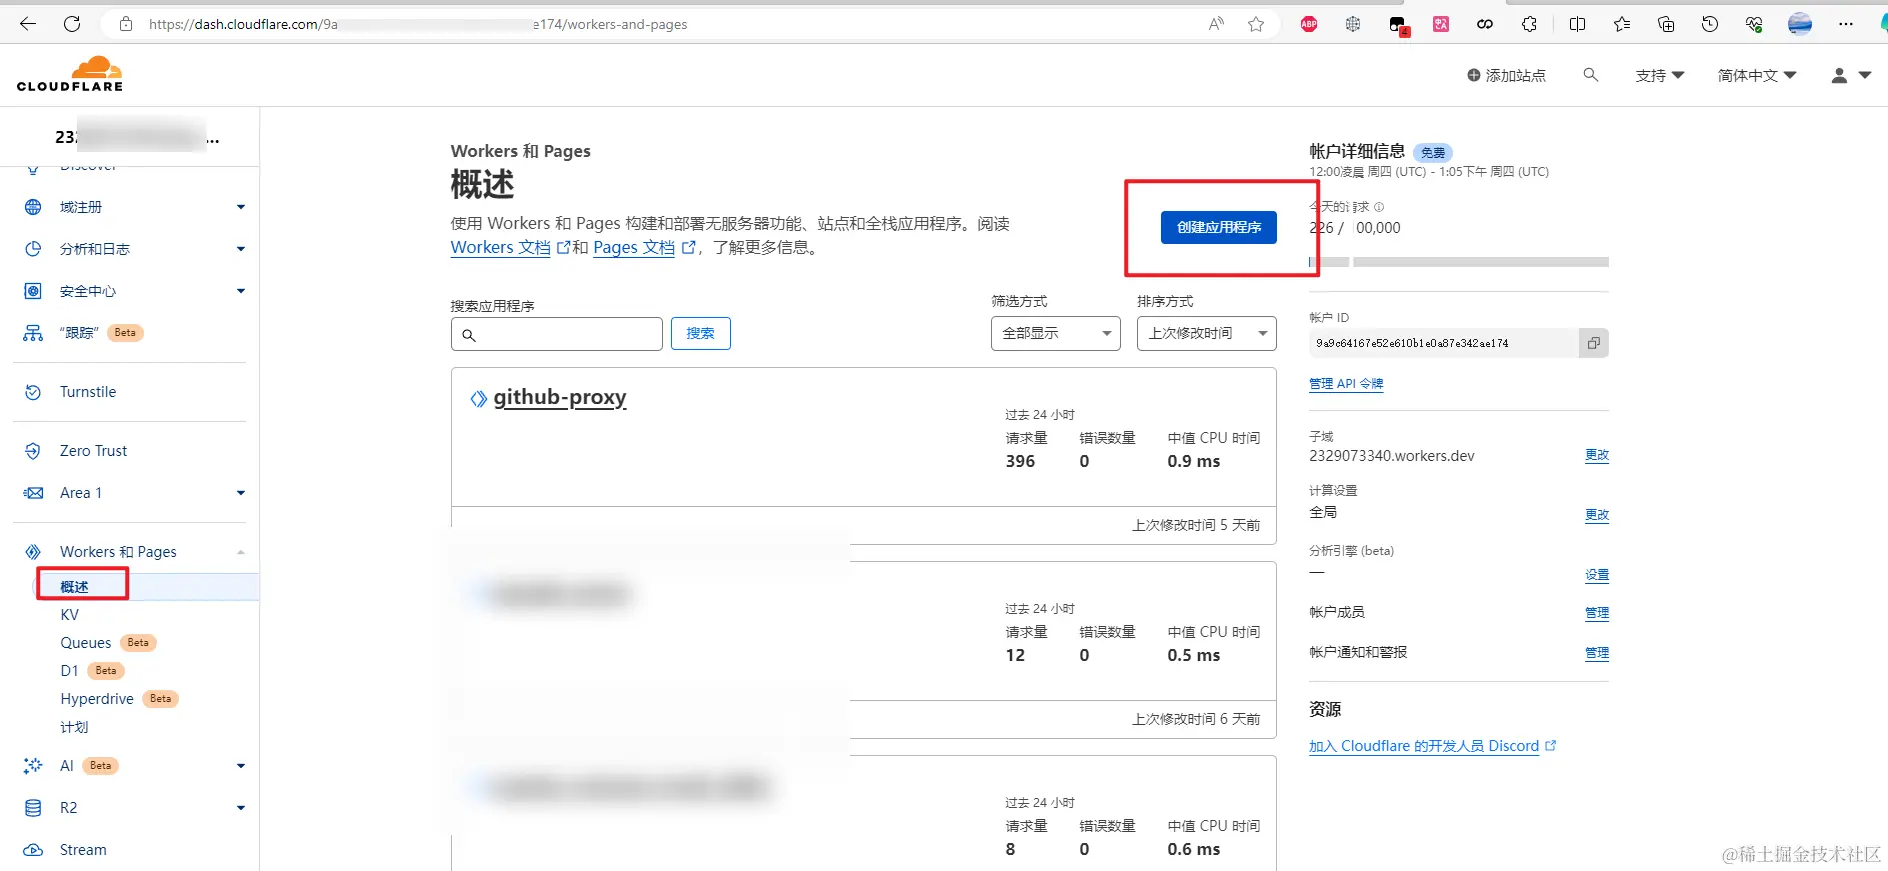The image size is (1888, 871).
Task: Click 管理 next to 帐户成员
Action: [x=1597, y=613]
